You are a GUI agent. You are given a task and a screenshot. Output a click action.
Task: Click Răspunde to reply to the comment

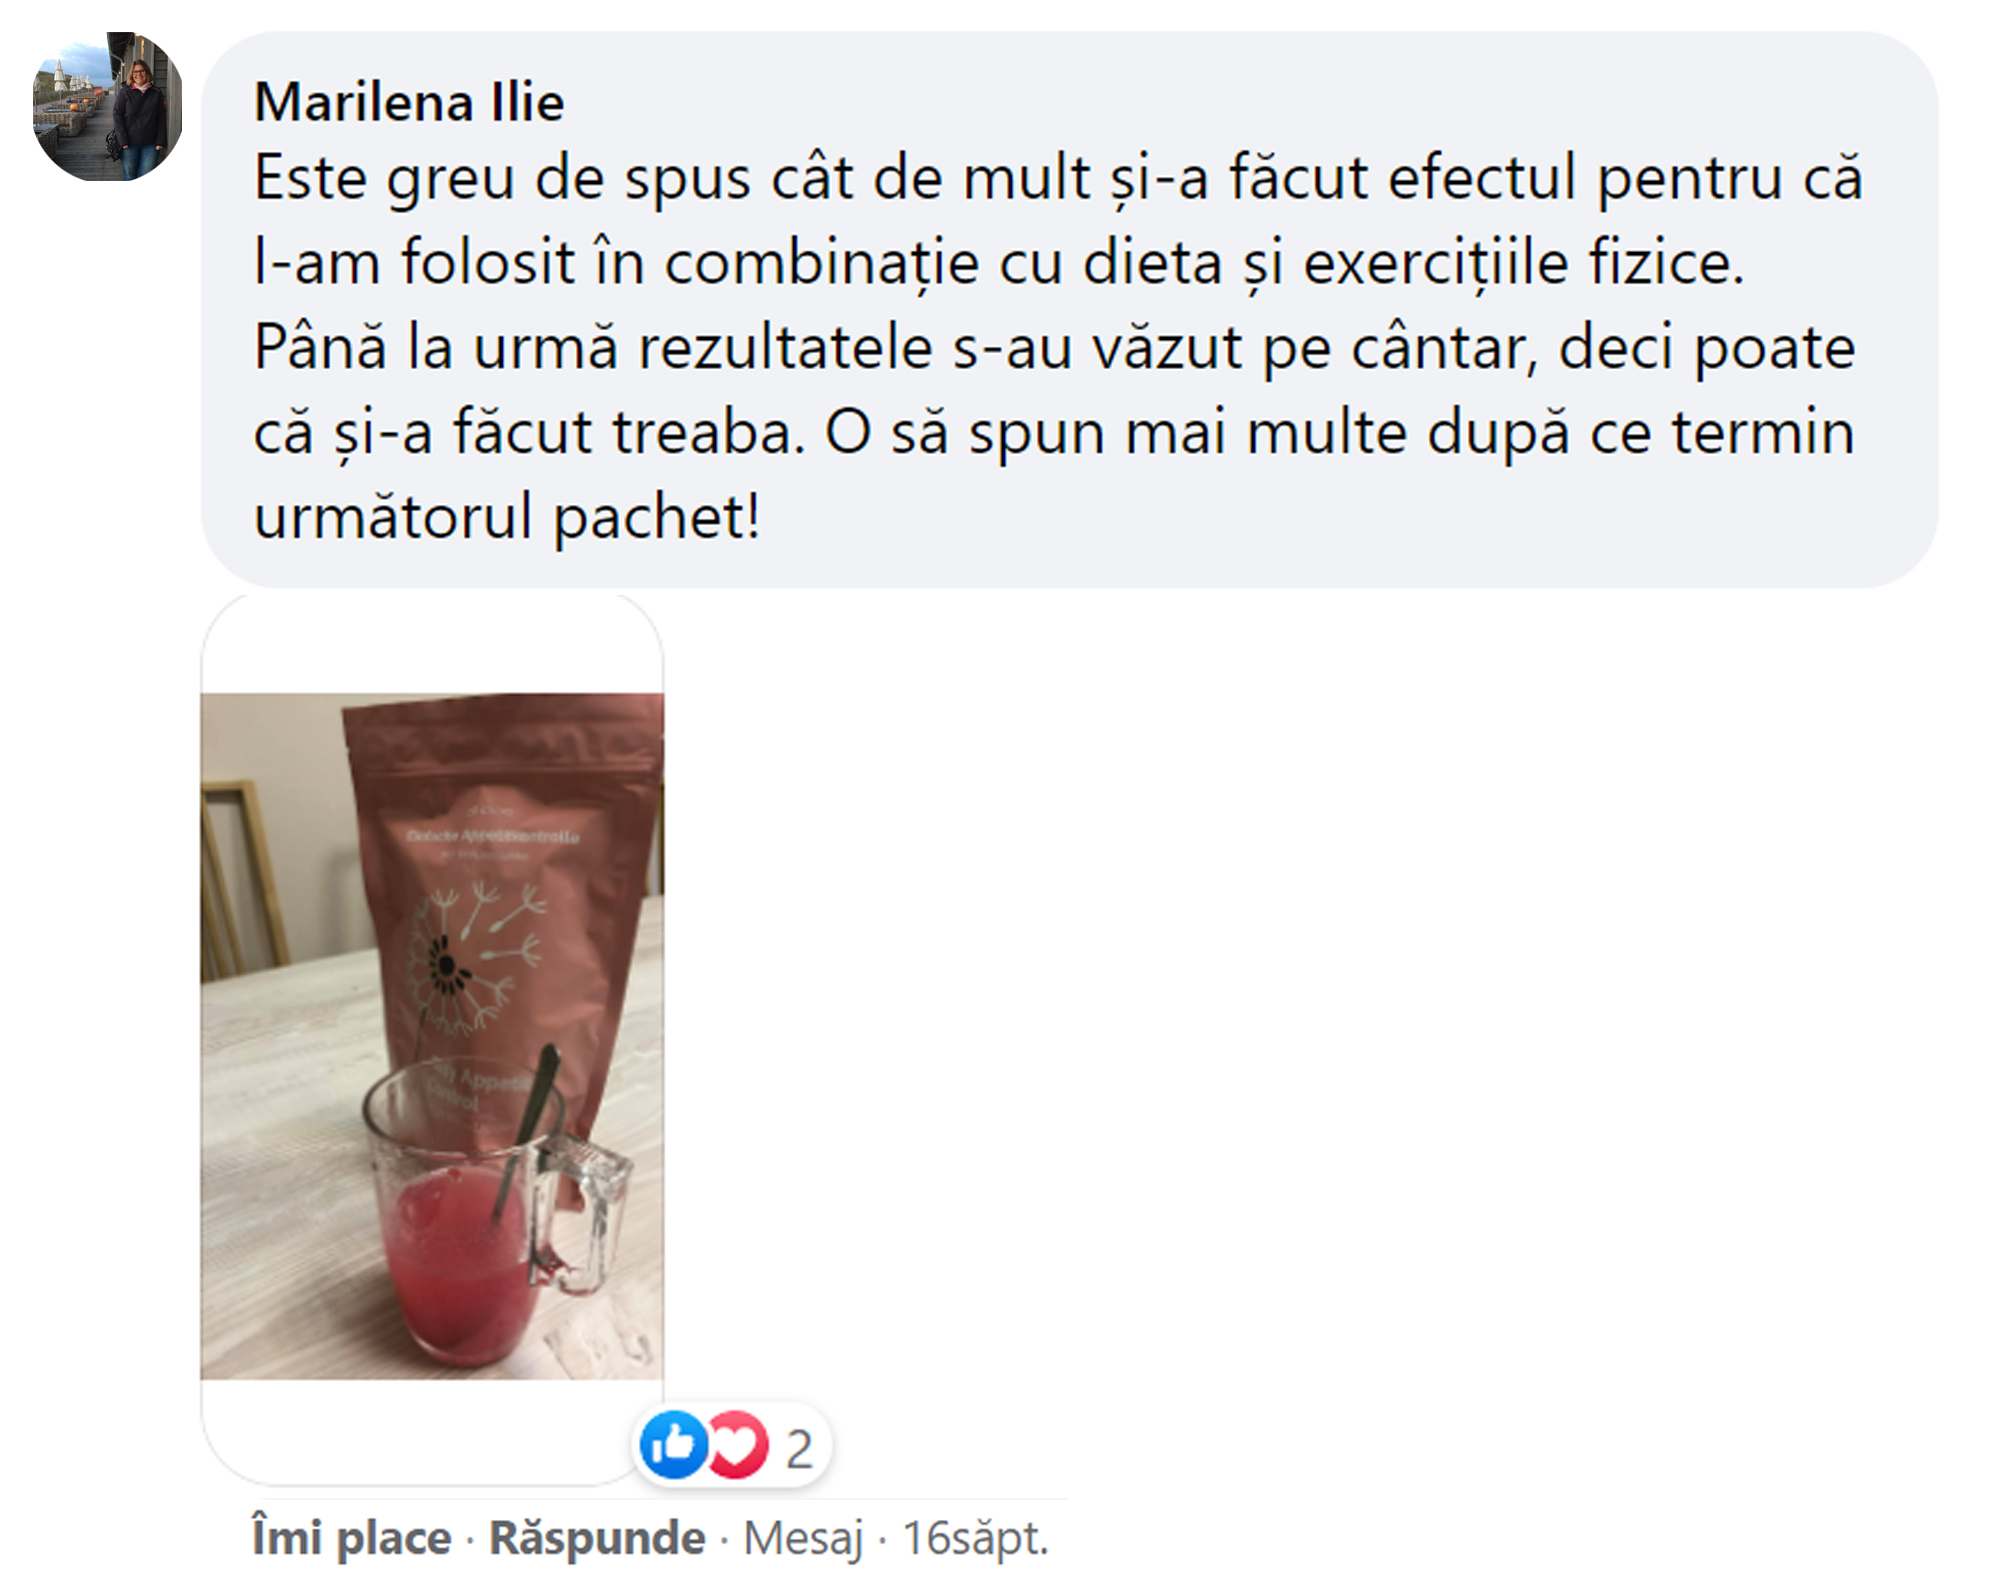pyautogui.click(x=597, y=1537)
